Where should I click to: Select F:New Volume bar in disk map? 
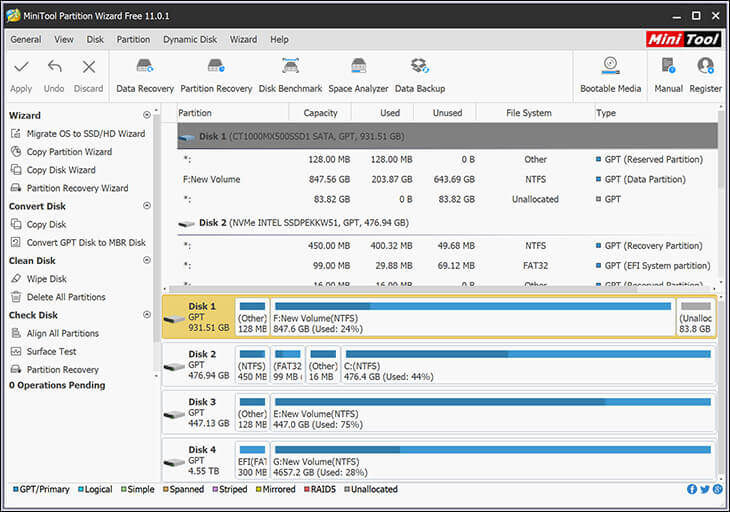point(473,318)
